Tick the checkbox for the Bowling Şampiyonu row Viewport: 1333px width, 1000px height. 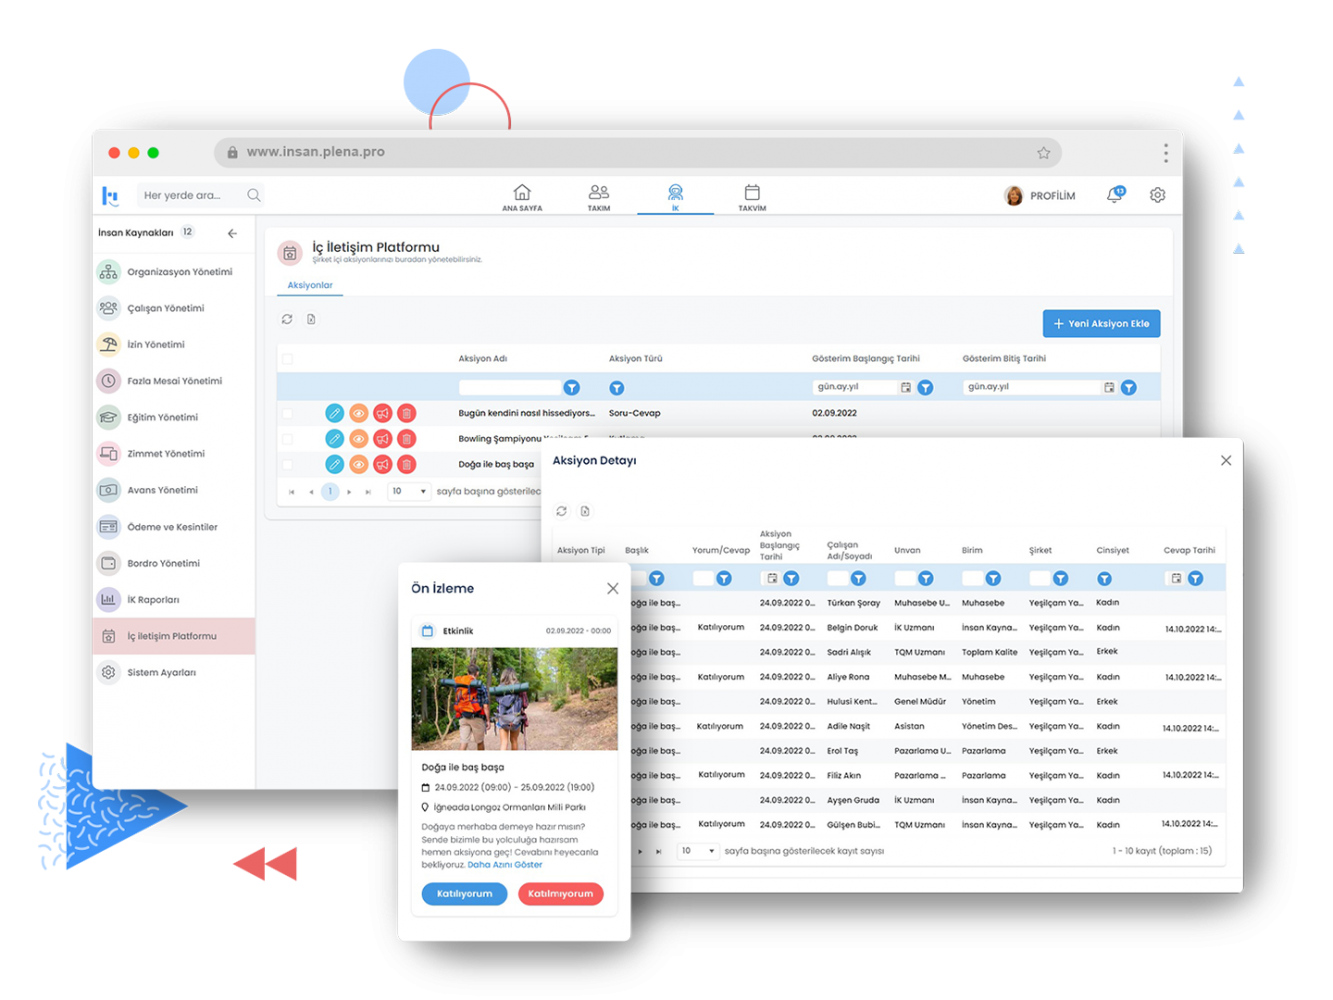[x=288, y=439]
